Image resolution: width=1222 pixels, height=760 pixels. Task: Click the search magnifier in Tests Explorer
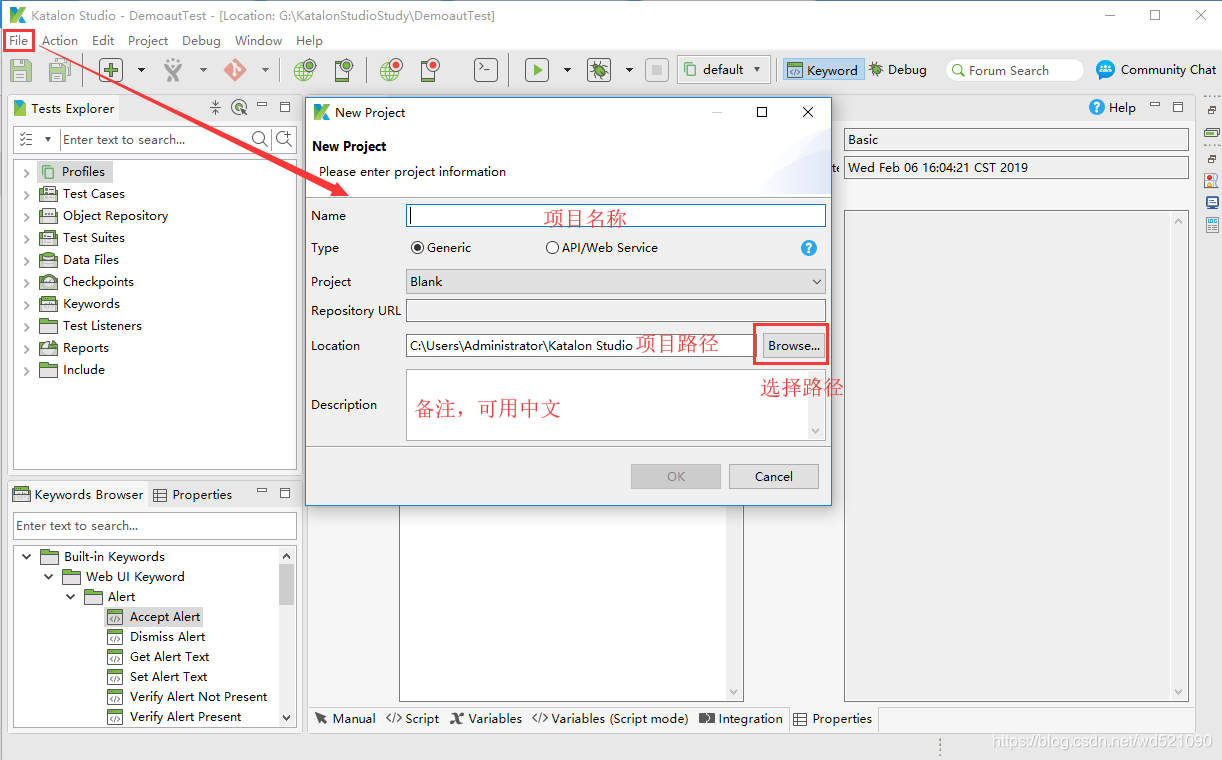(260, 139)
